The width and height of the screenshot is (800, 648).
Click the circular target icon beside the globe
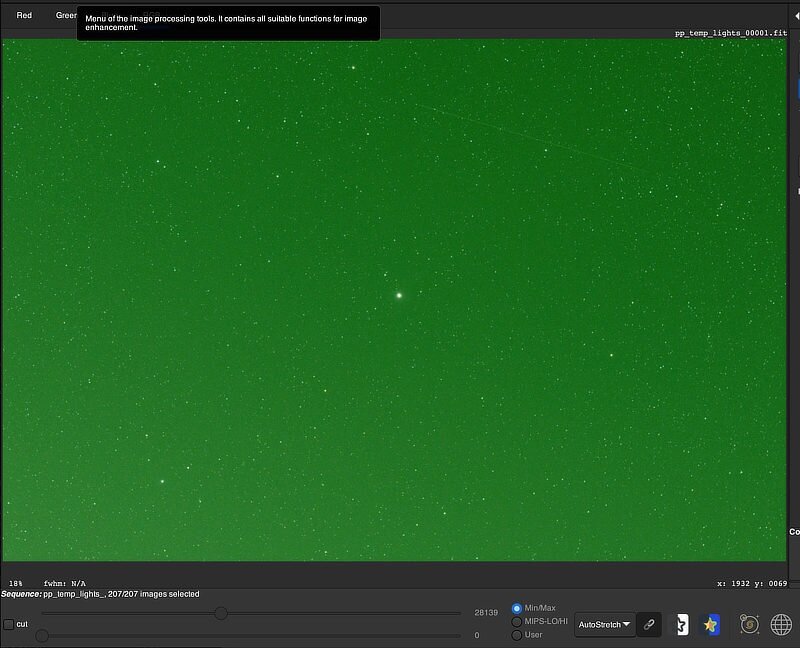pyautogui.click(x=749, y=624)
